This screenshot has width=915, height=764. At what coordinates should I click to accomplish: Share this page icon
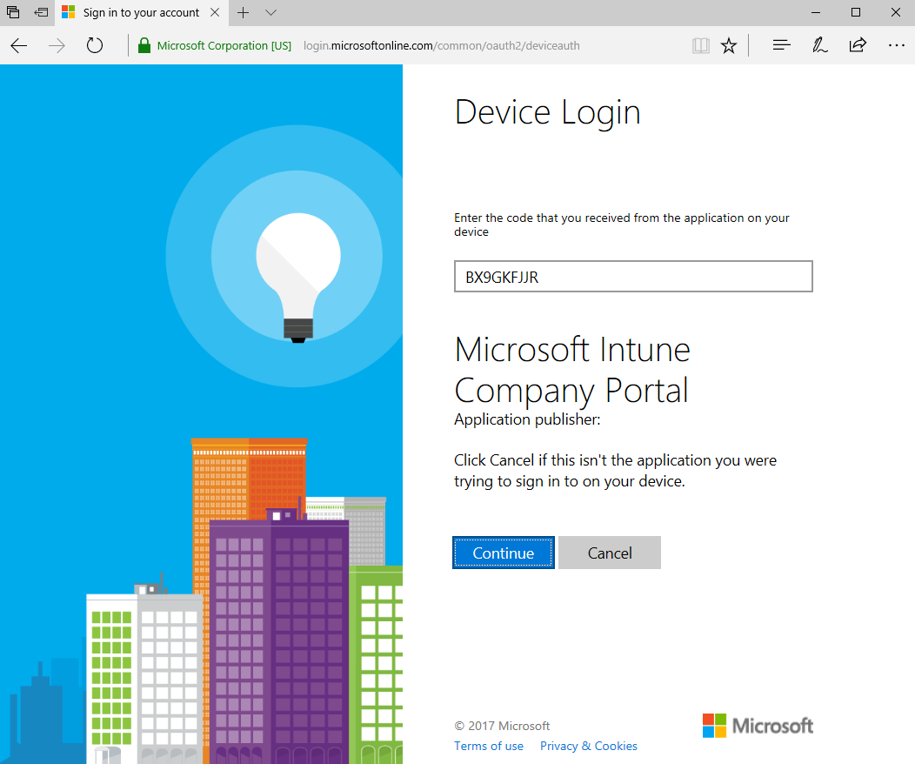pos(858,45)
